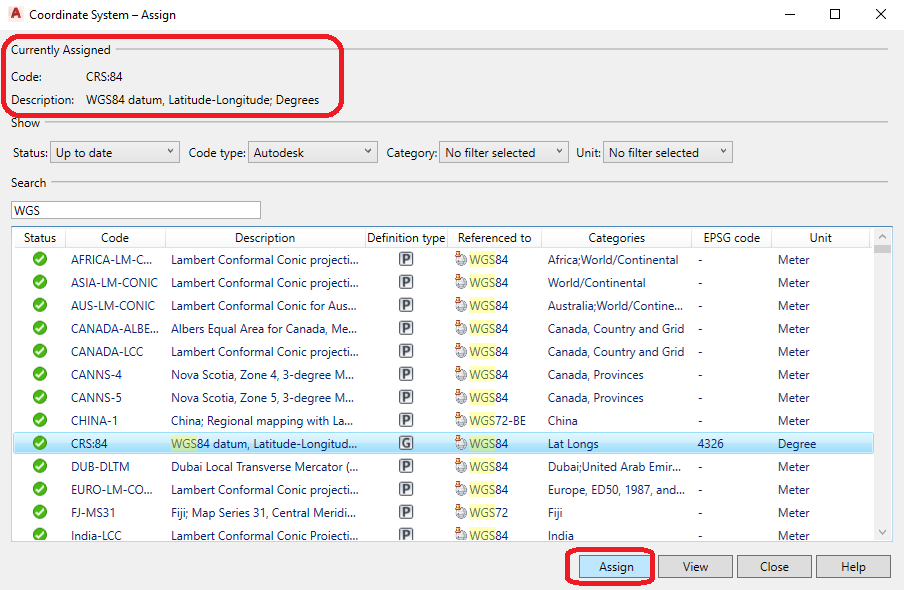The height and width of the screenshot is (590, 904).
Task: Click the green status icon for DUB-DLTM
Action: 40,466
